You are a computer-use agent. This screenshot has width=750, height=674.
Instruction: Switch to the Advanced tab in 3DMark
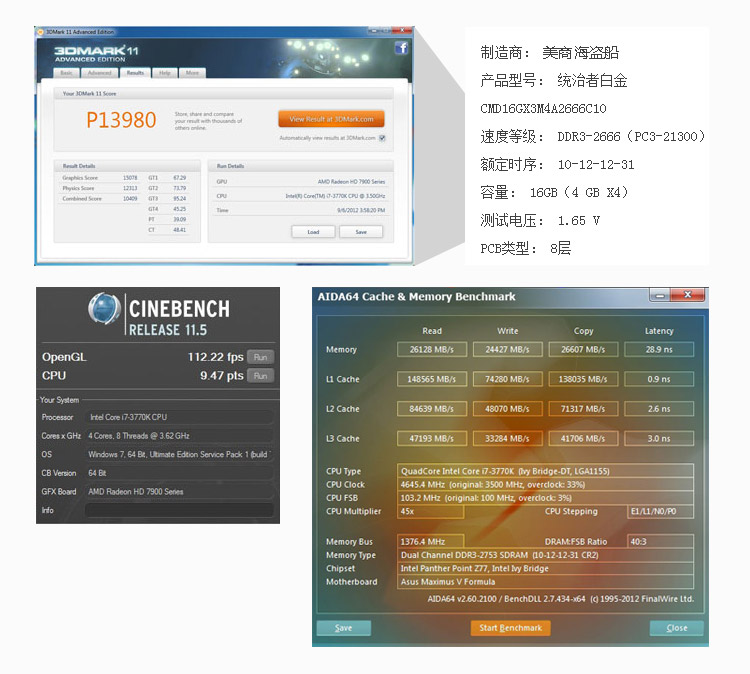coord(99,73)
